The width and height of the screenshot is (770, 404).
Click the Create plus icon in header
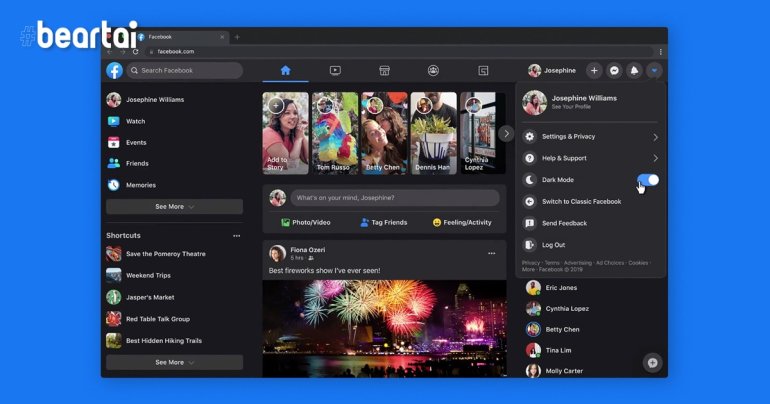594,71
